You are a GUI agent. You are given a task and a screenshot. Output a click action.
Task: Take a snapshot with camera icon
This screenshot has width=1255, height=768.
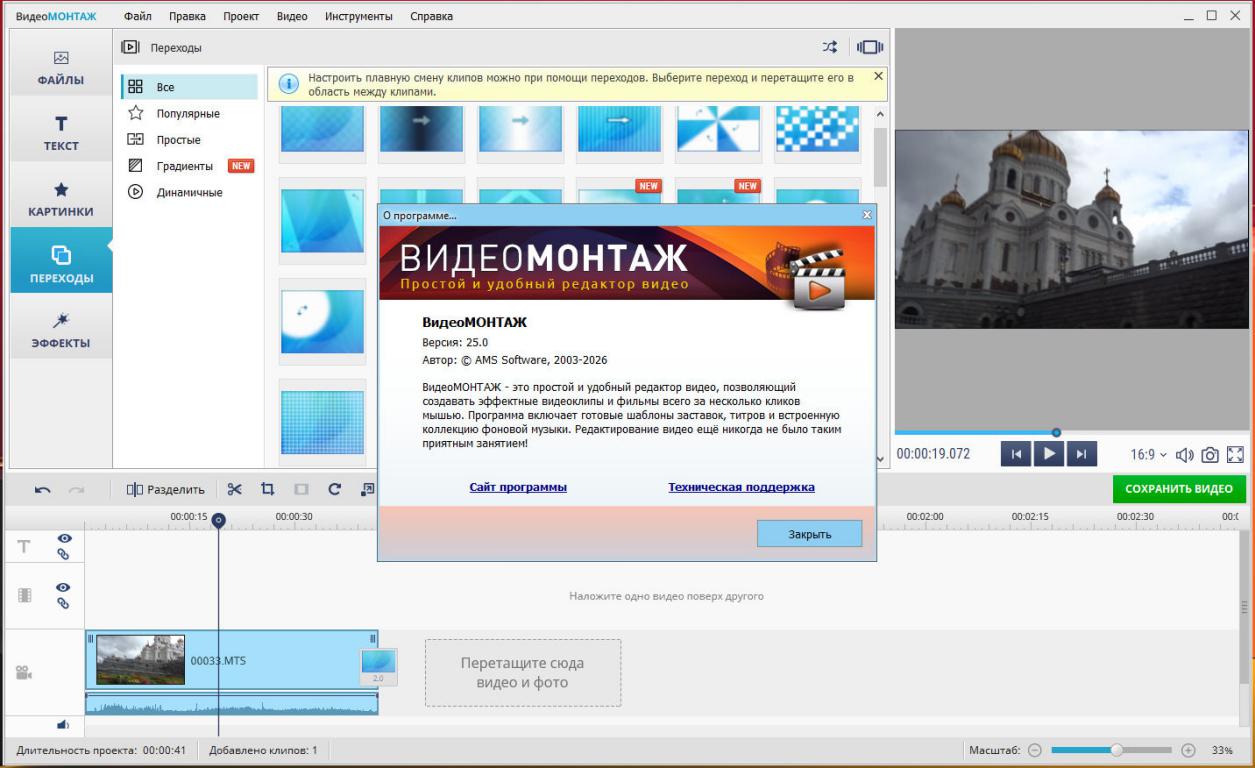[1210, 454]
